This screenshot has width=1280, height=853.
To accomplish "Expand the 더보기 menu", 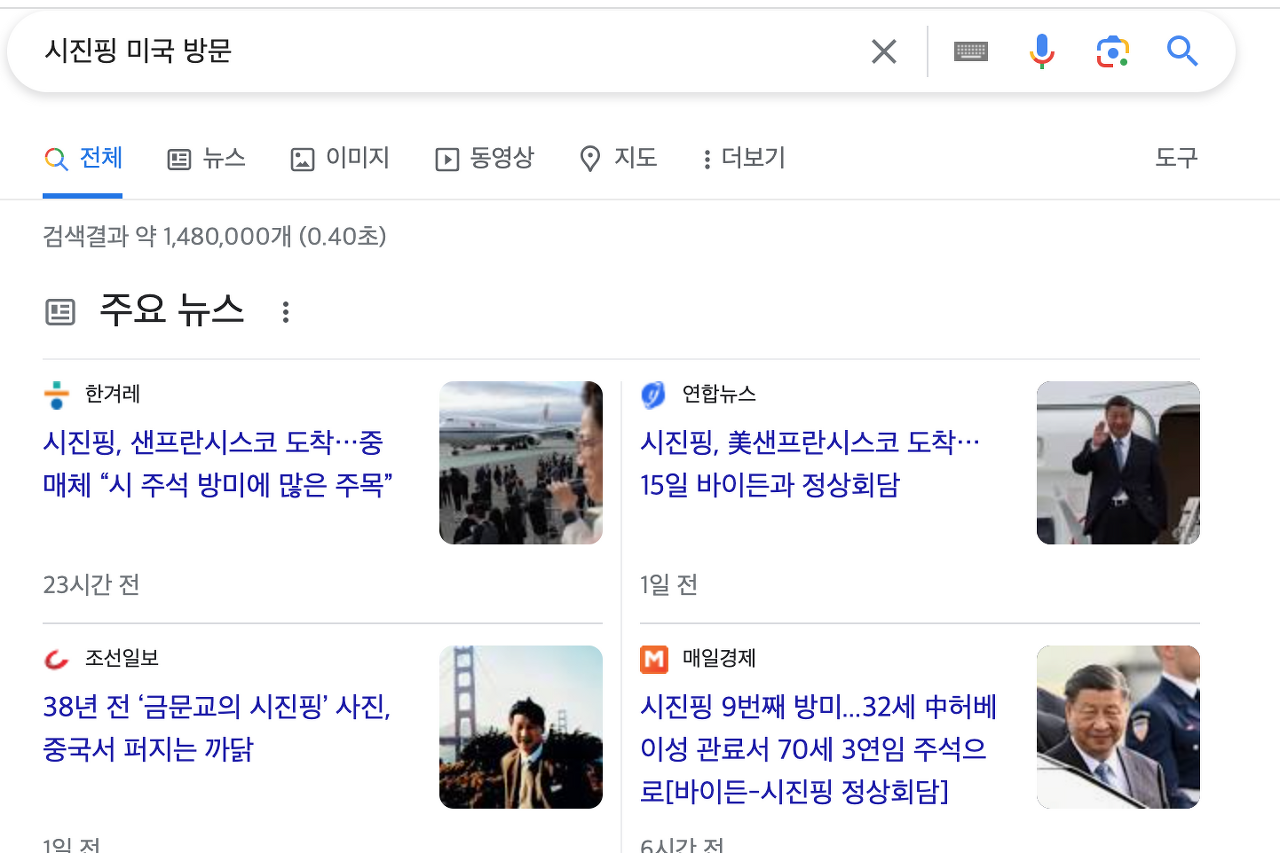I will coord(744,158).
